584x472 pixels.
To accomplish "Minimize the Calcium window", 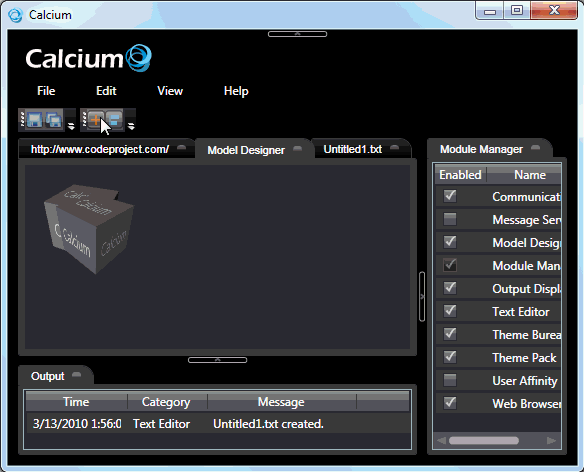I will coord(490,11).
